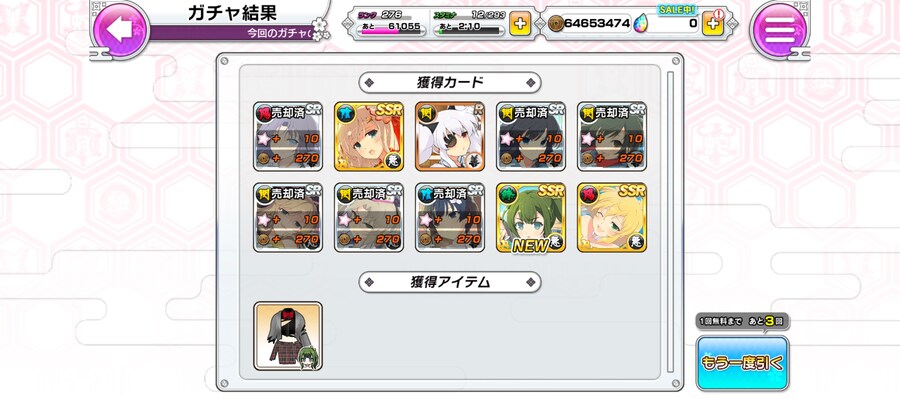
Task: Click the results panel vertical scrollbar
Action: [669, 221]
